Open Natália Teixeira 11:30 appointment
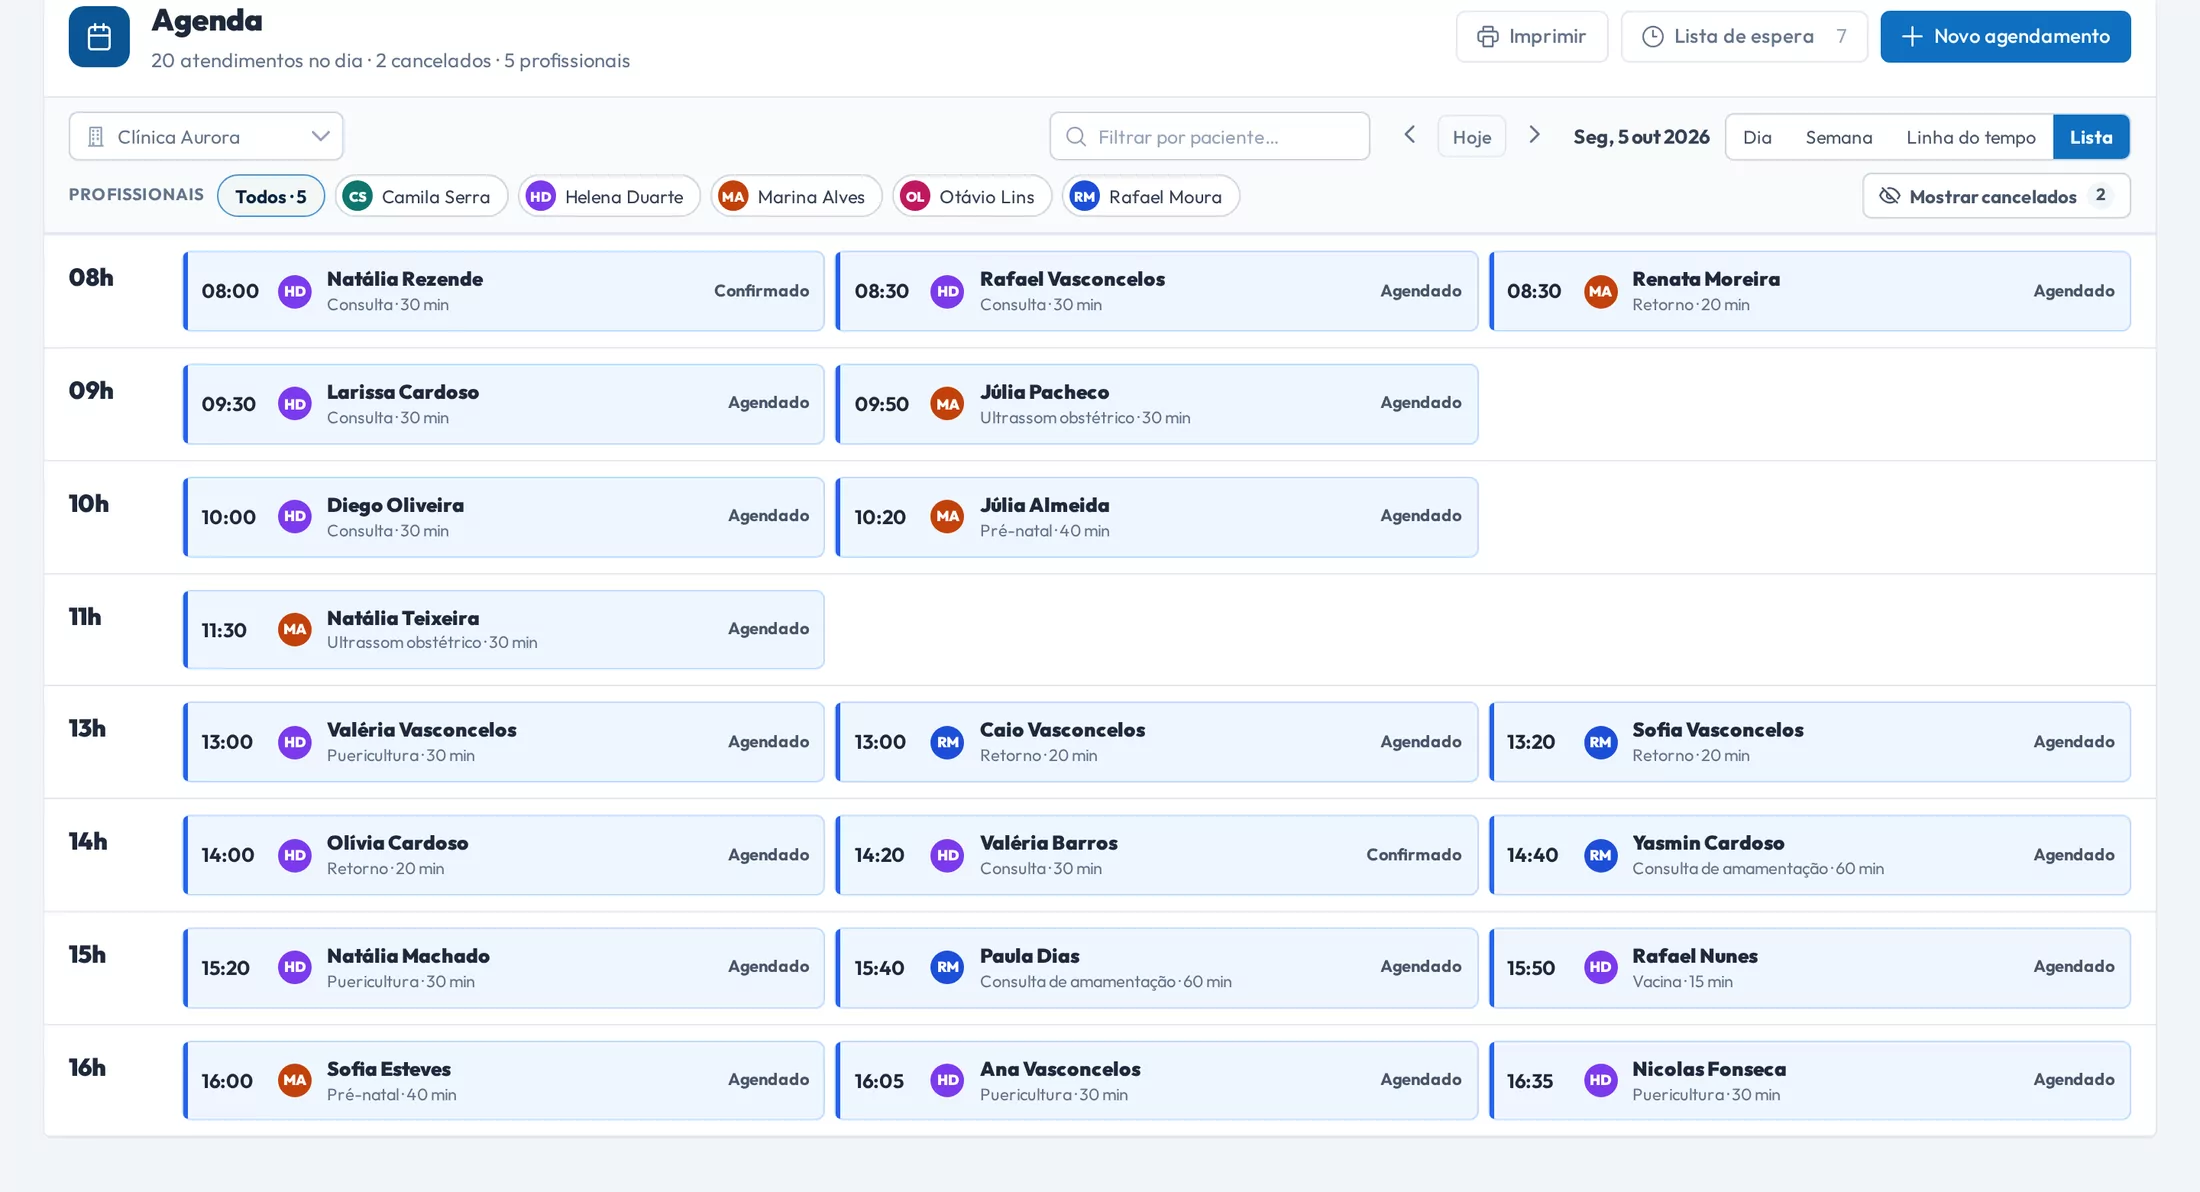Viewport: 2200px width, 1192px height. pos(504,630)
